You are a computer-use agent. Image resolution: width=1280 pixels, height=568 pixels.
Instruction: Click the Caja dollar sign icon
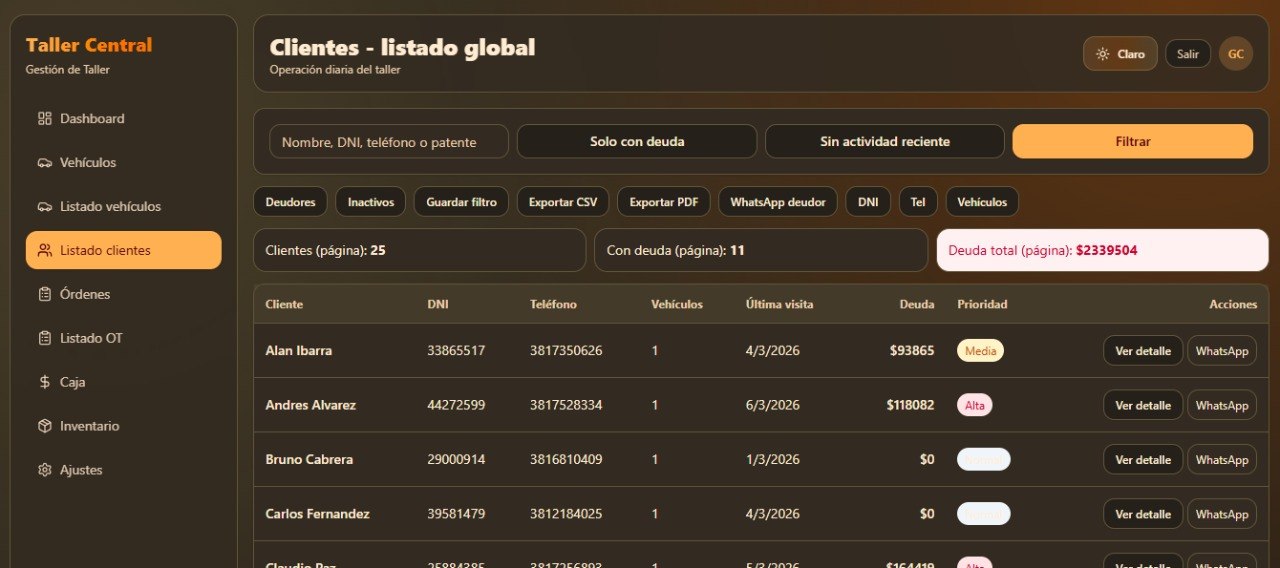coord(44,383)
